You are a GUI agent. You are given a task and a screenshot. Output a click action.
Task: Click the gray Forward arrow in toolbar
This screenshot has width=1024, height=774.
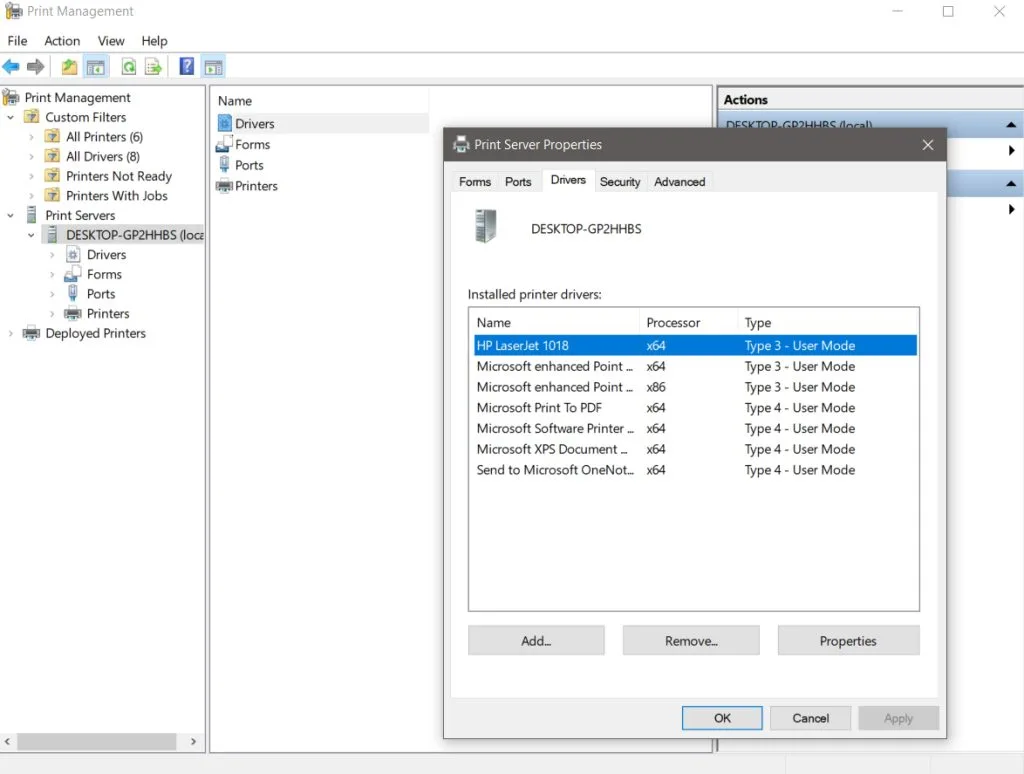pos(36,67)
